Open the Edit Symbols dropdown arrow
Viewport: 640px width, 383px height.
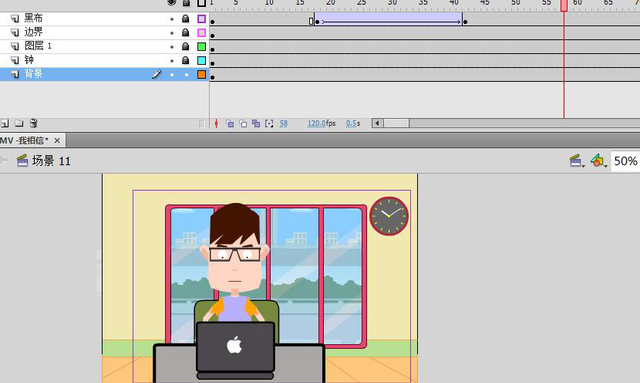pyautogui.click(x=605, y=165)
